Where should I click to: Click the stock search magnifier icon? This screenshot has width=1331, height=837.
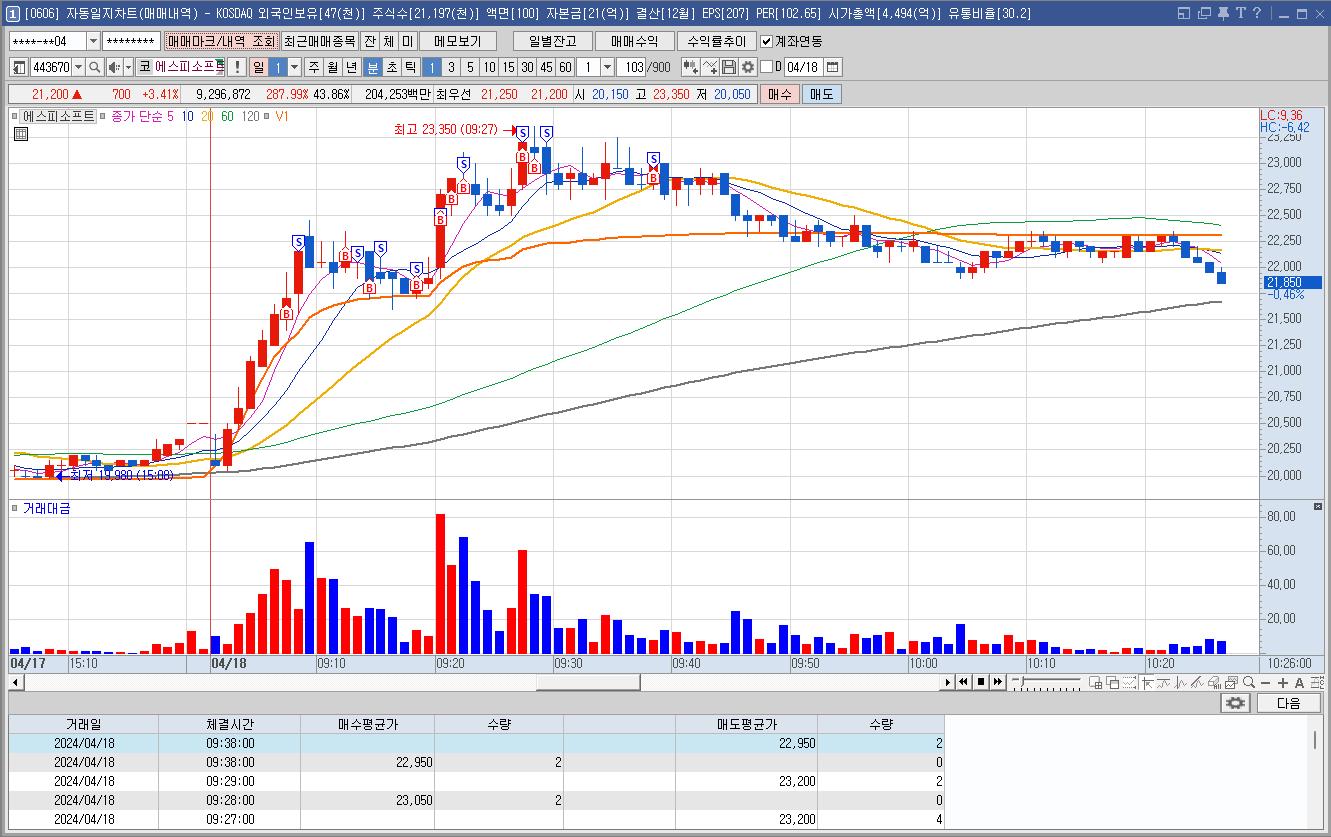click(94, 67)
